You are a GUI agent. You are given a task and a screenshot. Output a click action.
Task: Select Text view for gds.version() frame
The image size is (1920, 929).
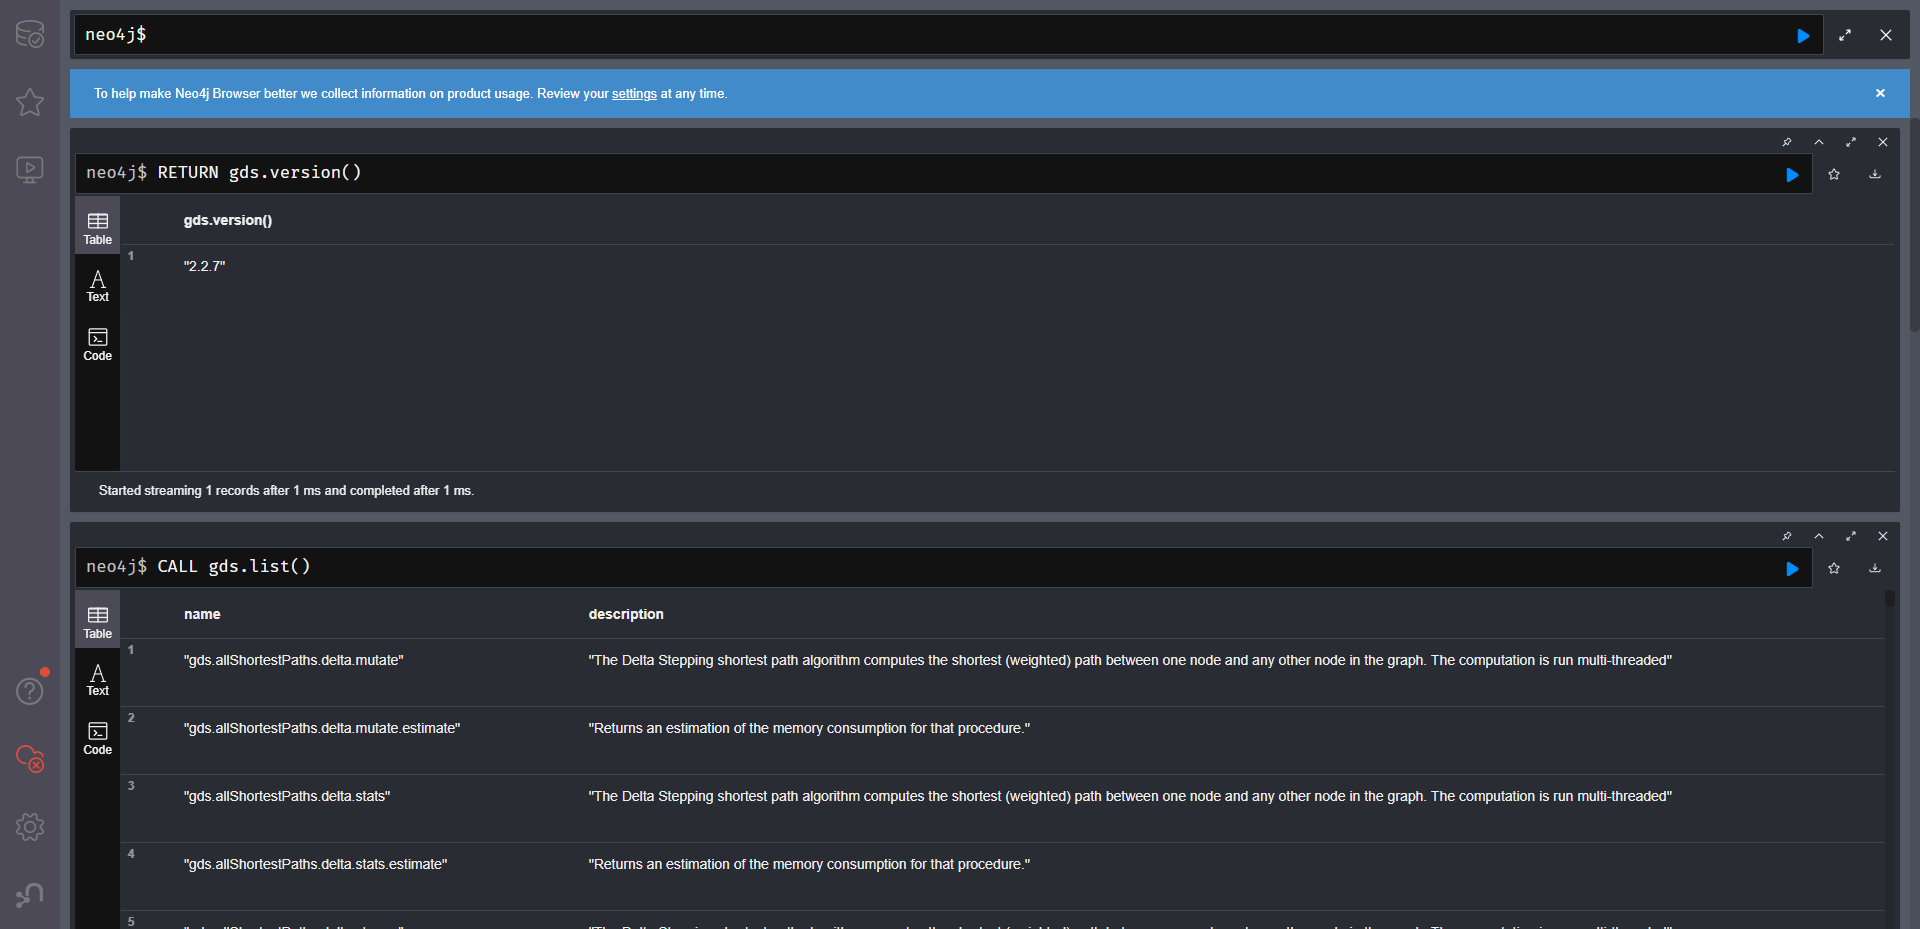pyautogui.click(x=98, y=286)
